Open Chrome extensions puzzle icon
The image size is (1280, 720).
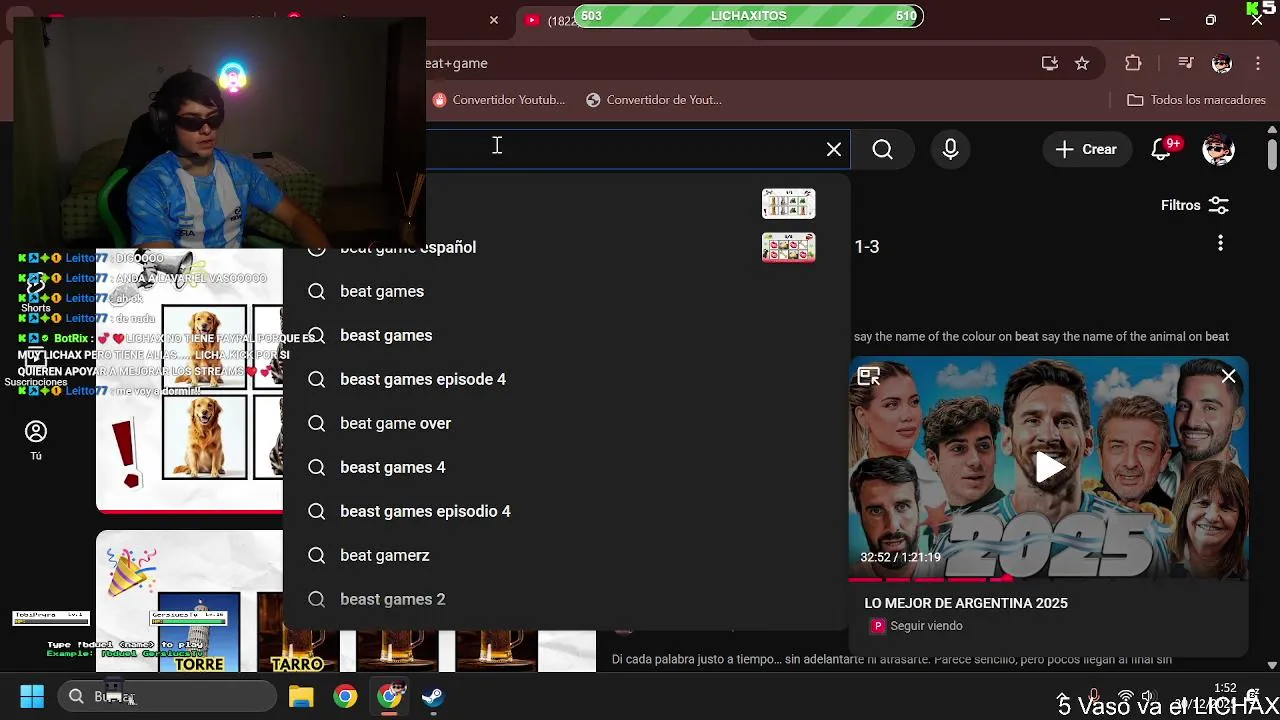pos(1133,63)
